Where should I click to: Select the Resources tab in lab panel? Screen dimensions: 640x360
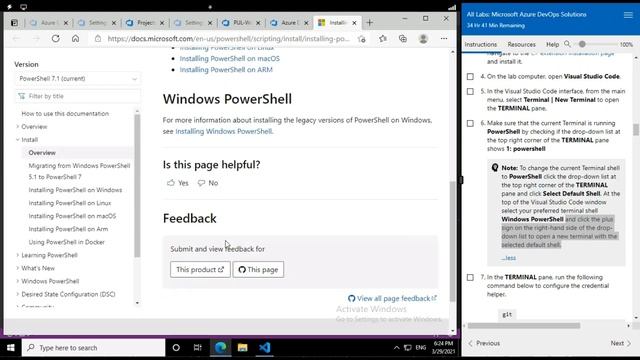pyautogui.click(x=521, y=44)
